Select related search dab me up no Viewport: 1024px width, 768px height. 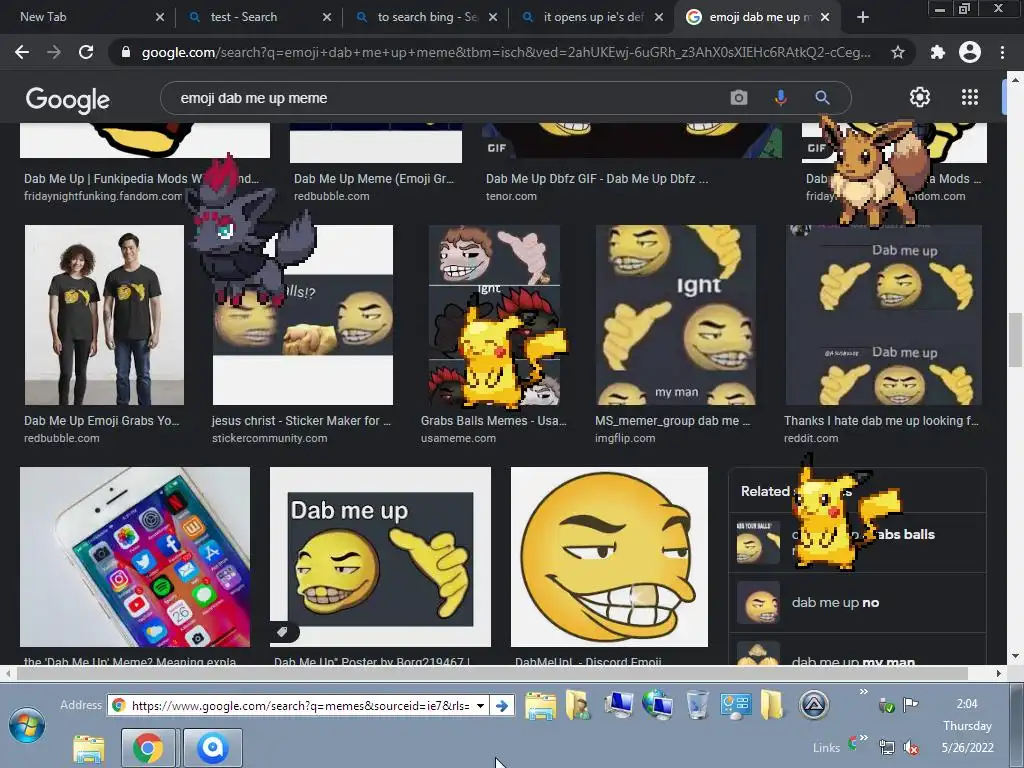click(857, 602)
